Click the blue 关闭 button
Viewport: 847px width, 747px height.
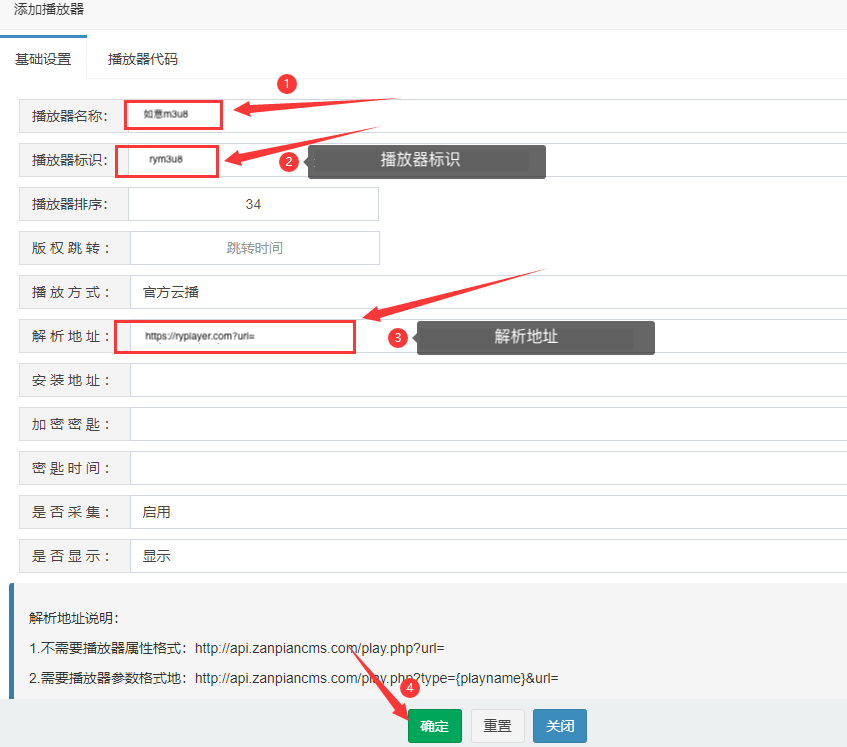click(x=559, y=726)
